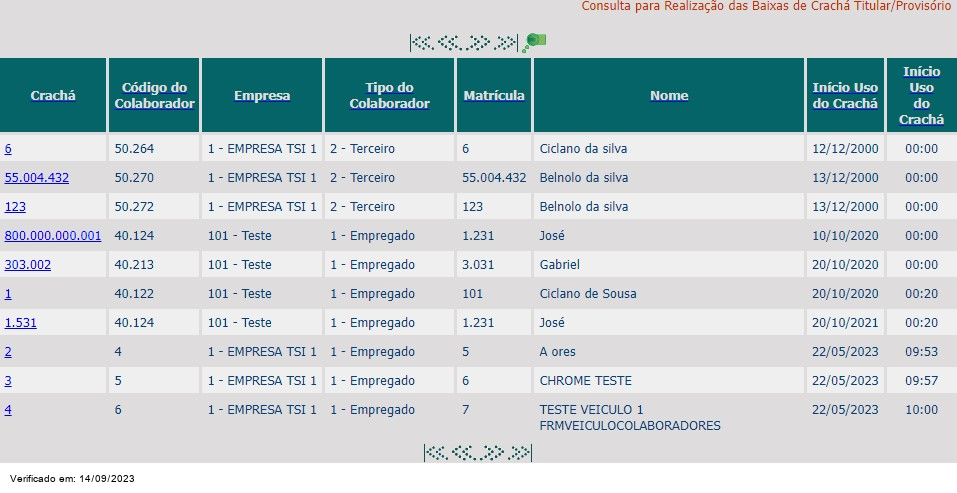Open crachá 800.000.000.001 link
957x493 pixels.
click(x=53, y=236)
